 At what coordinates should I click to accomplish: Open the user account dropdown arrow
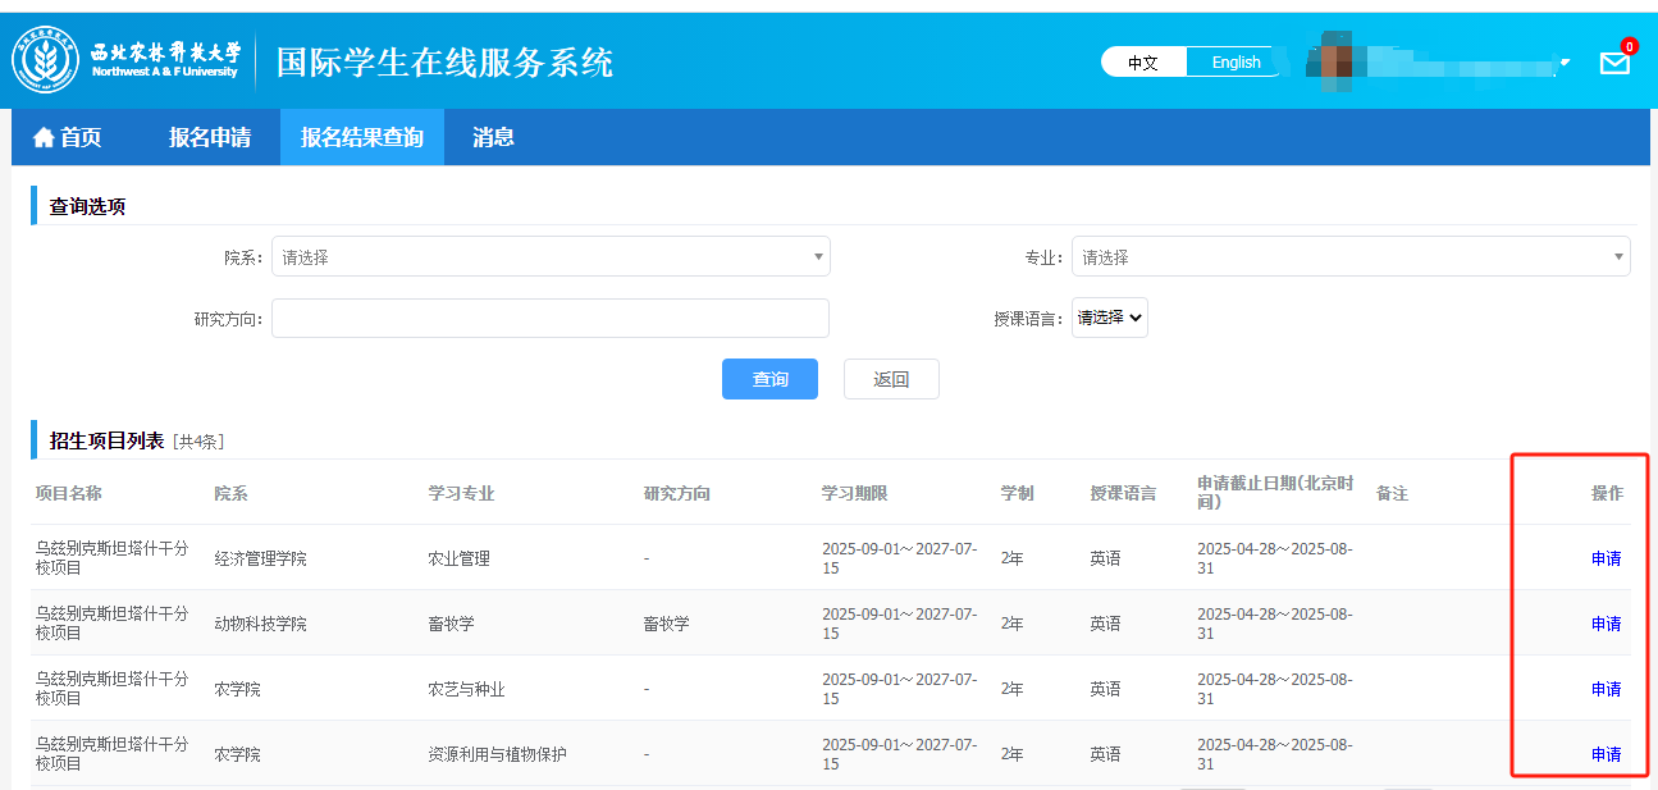[1564, 63]
